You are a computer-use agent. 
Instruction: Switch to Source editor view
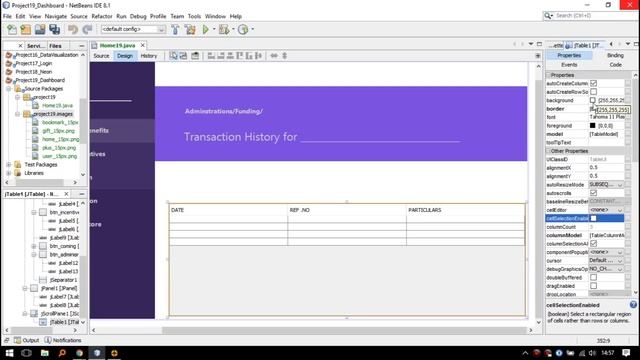coord(101,56)
